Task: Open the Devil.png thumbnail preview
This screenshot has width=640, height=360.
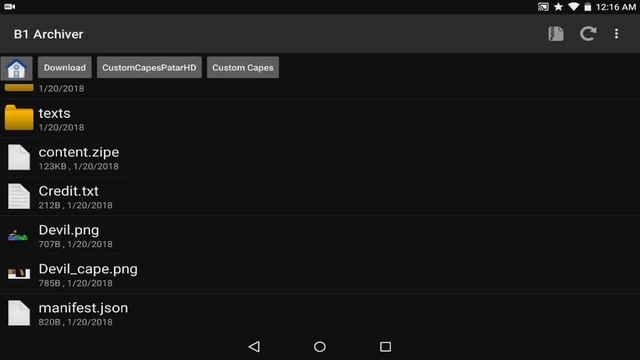Action: [x=18, y=236]
